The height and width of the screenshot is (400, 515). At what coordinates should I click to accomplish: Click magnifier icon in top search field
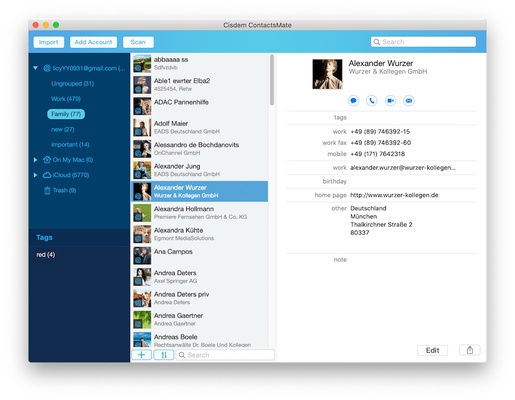click(x=377, y=42)
